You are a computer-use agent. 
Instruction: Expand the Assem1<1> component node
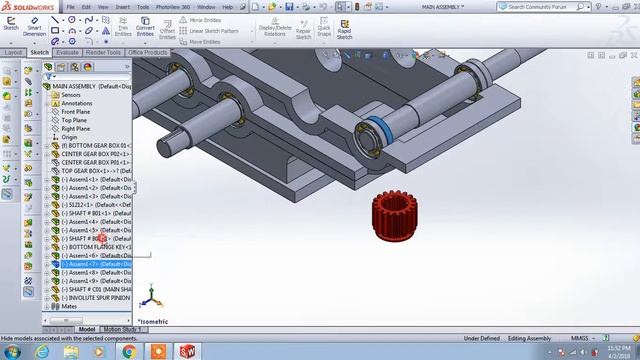47,180
